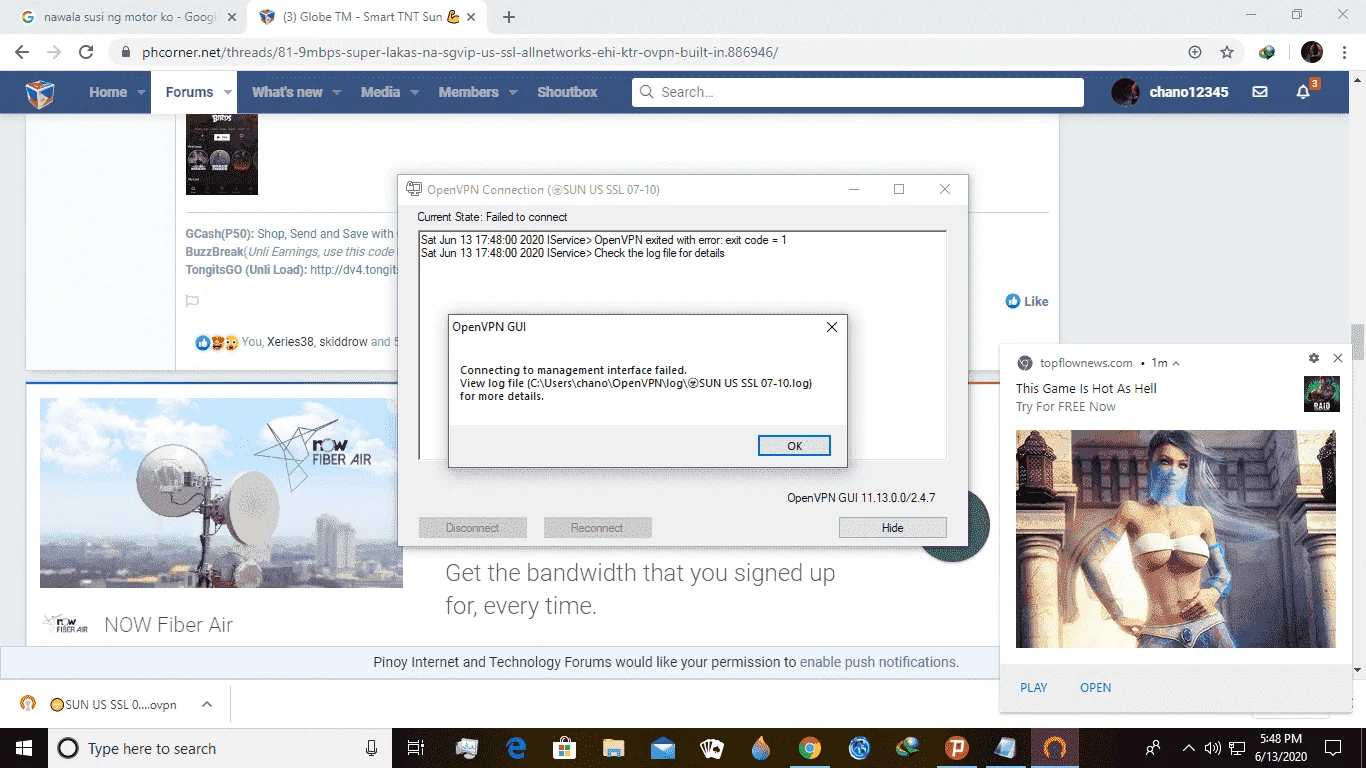Open the Solitaire cards app on taskbar
Viewport: 1366px width, 768px height.
click(x=712, y=748)
